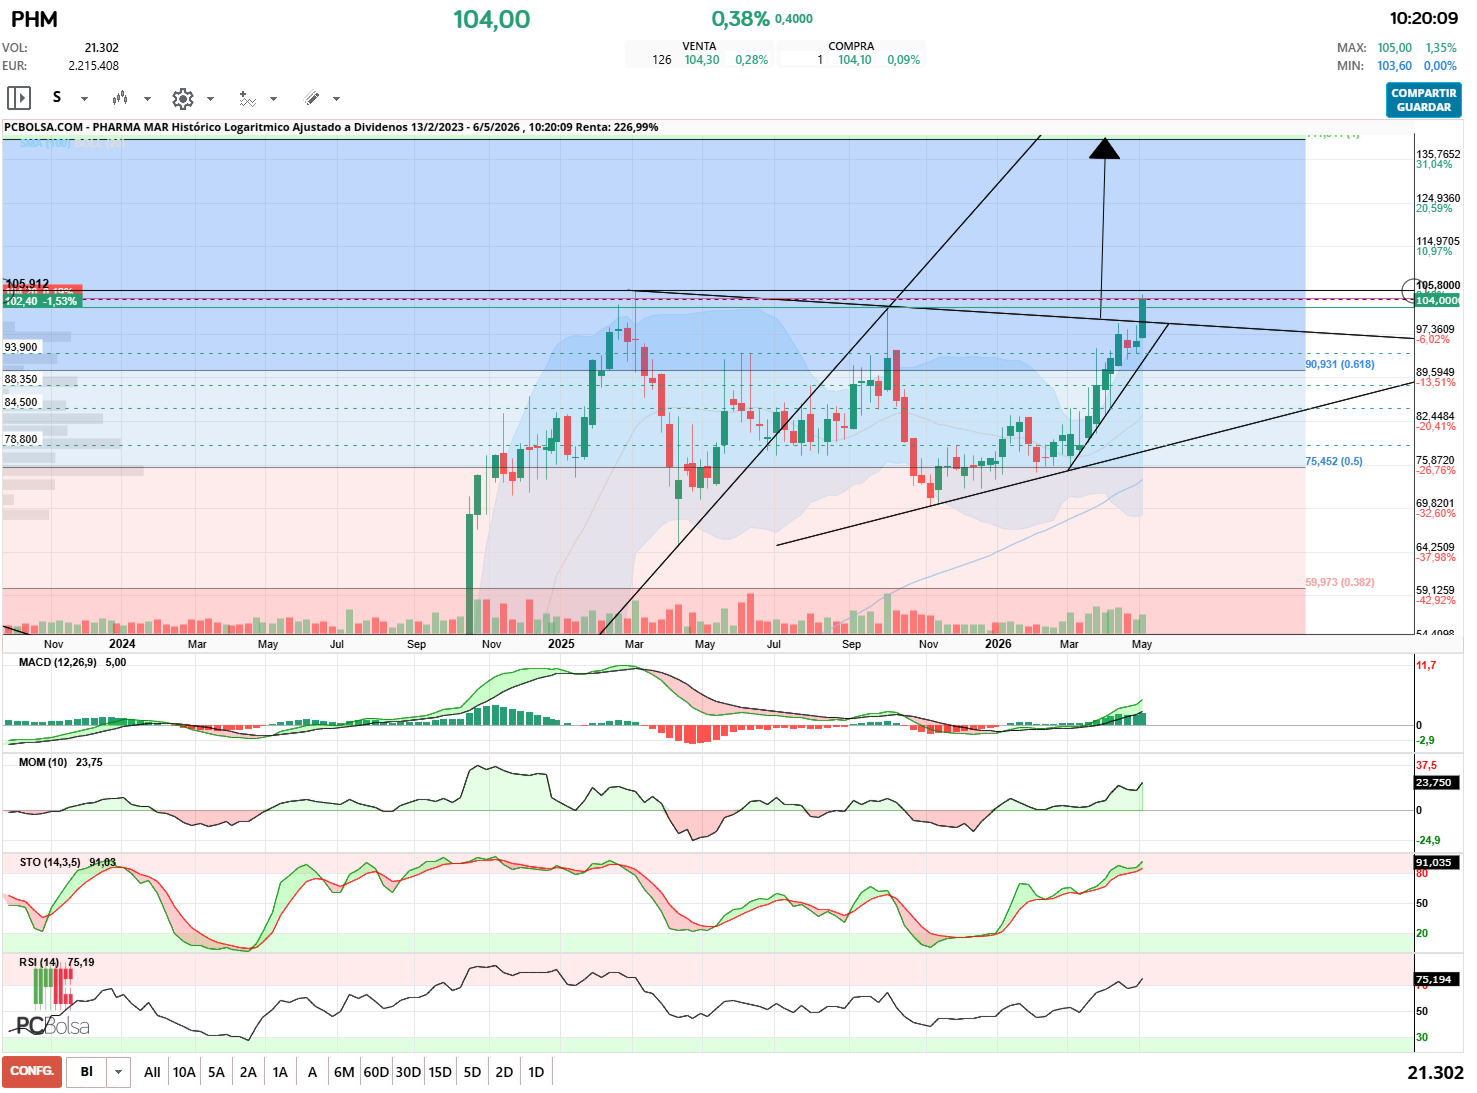Click the 91,035 stochastic value tag
Image resolution: width=1477 pixels, height=1093 pixels.
pyautogui.click(x=1434, y=863)
